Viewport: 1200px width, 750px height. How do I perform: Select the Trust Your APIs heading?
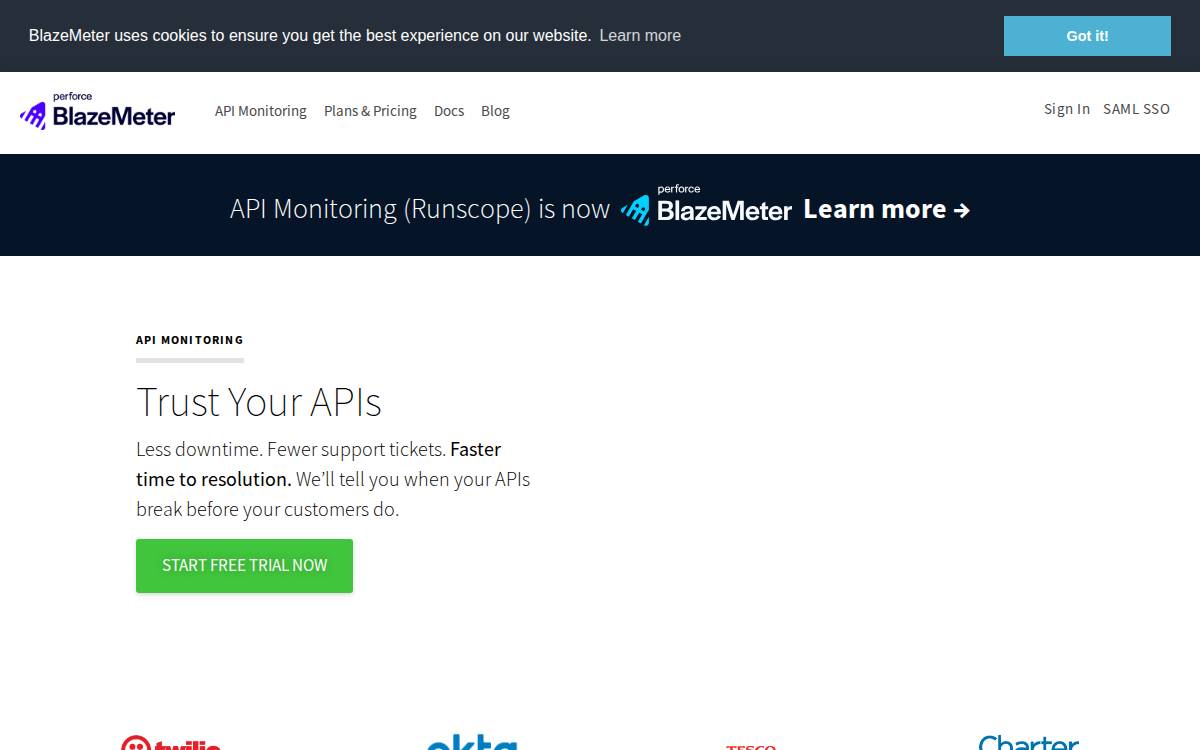pos(259,402)
